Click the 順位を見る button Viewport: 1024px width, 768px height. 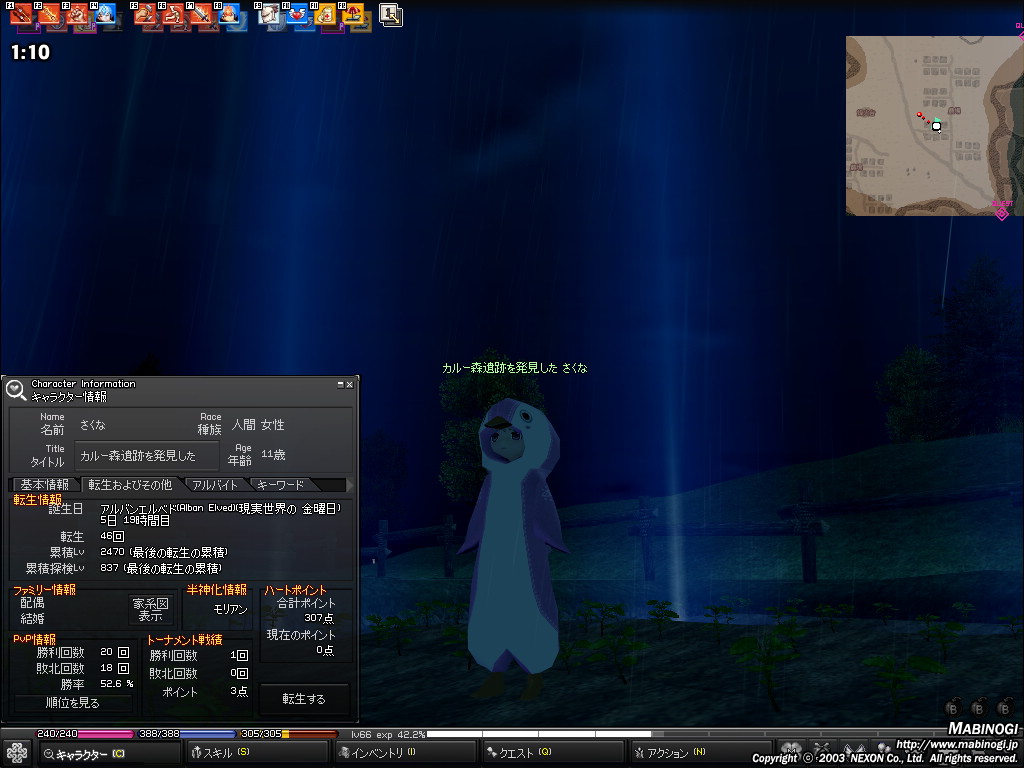72,703
